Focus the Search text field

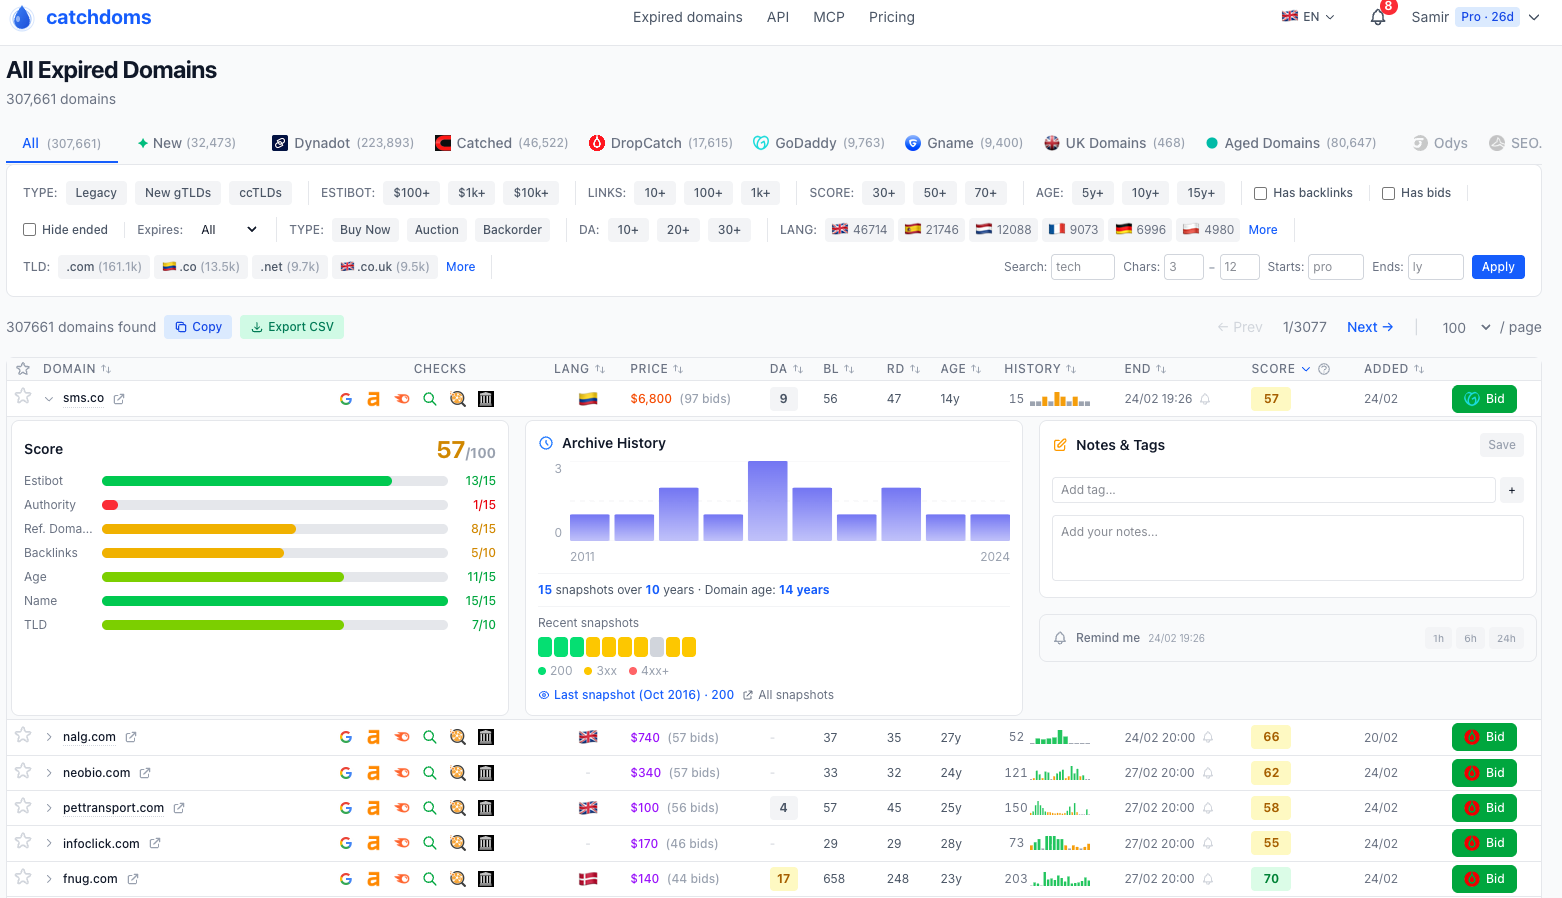(1082, 267)
